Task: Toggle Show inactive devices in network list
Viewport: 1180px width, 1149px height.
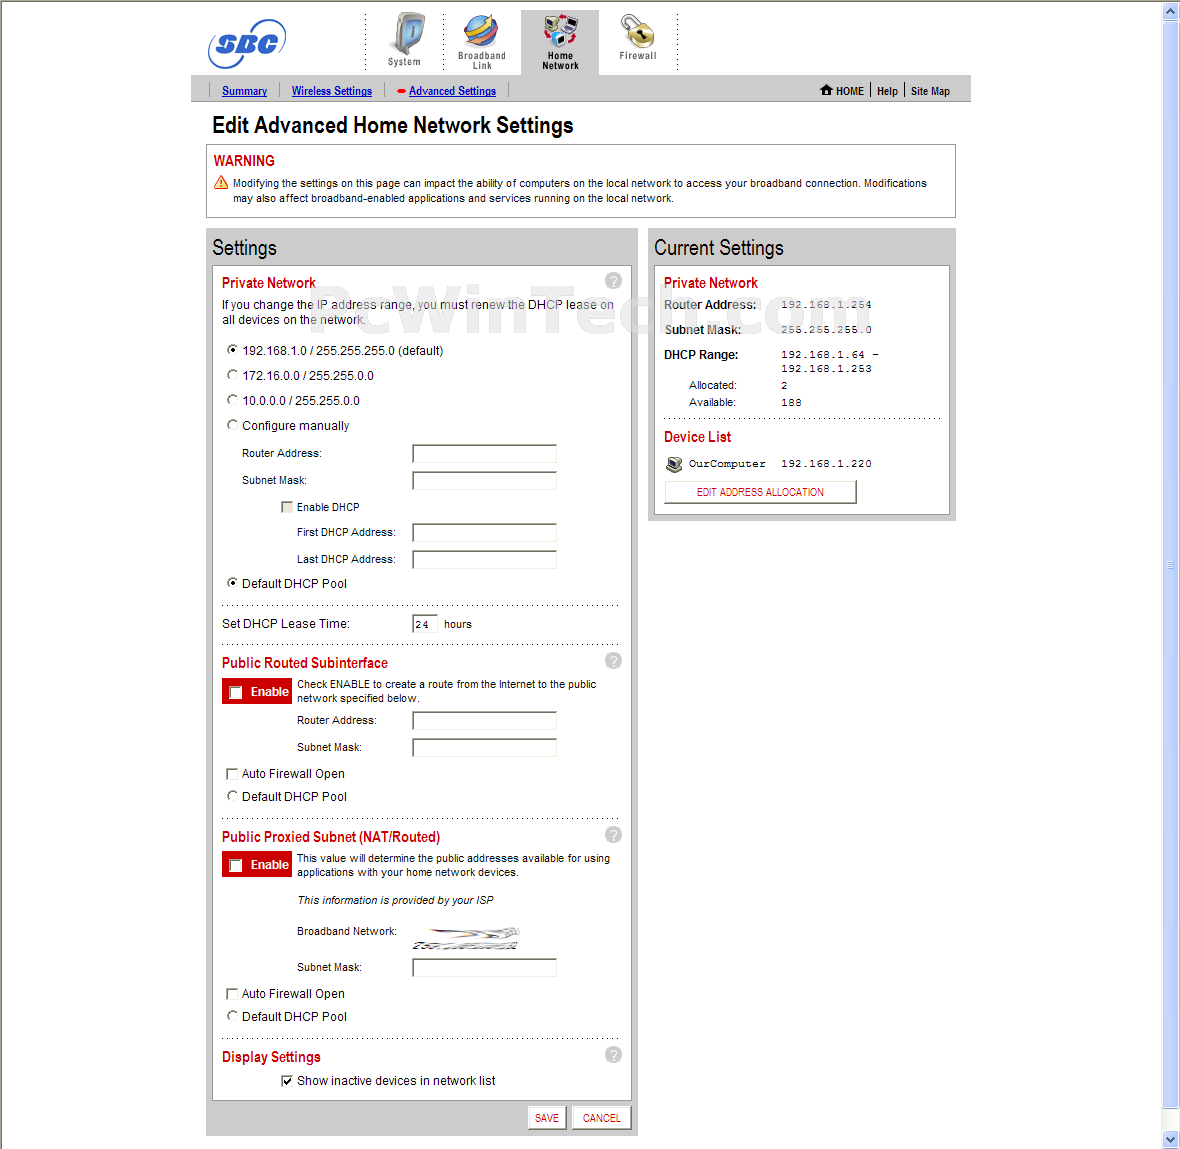Action: (x=287, y=1081)
